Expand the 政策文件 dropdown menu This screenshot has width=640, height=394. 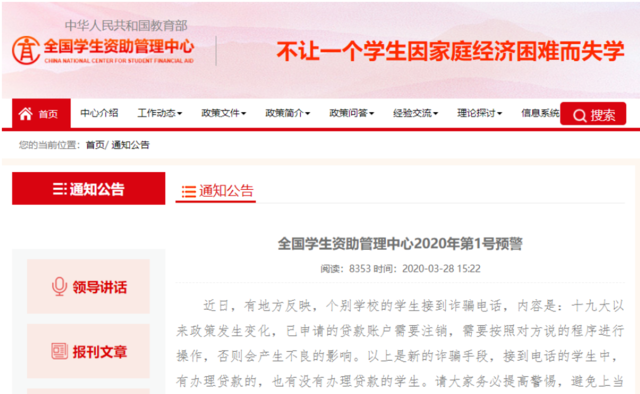[x=224, y=113]
